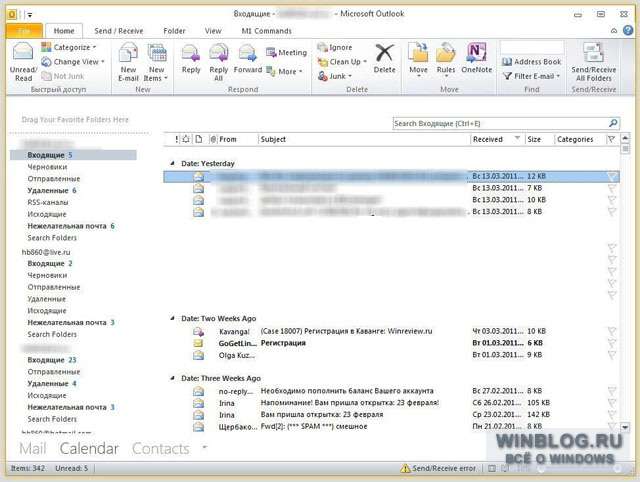
Task: Send the message to OneNote
Action: 476,58
